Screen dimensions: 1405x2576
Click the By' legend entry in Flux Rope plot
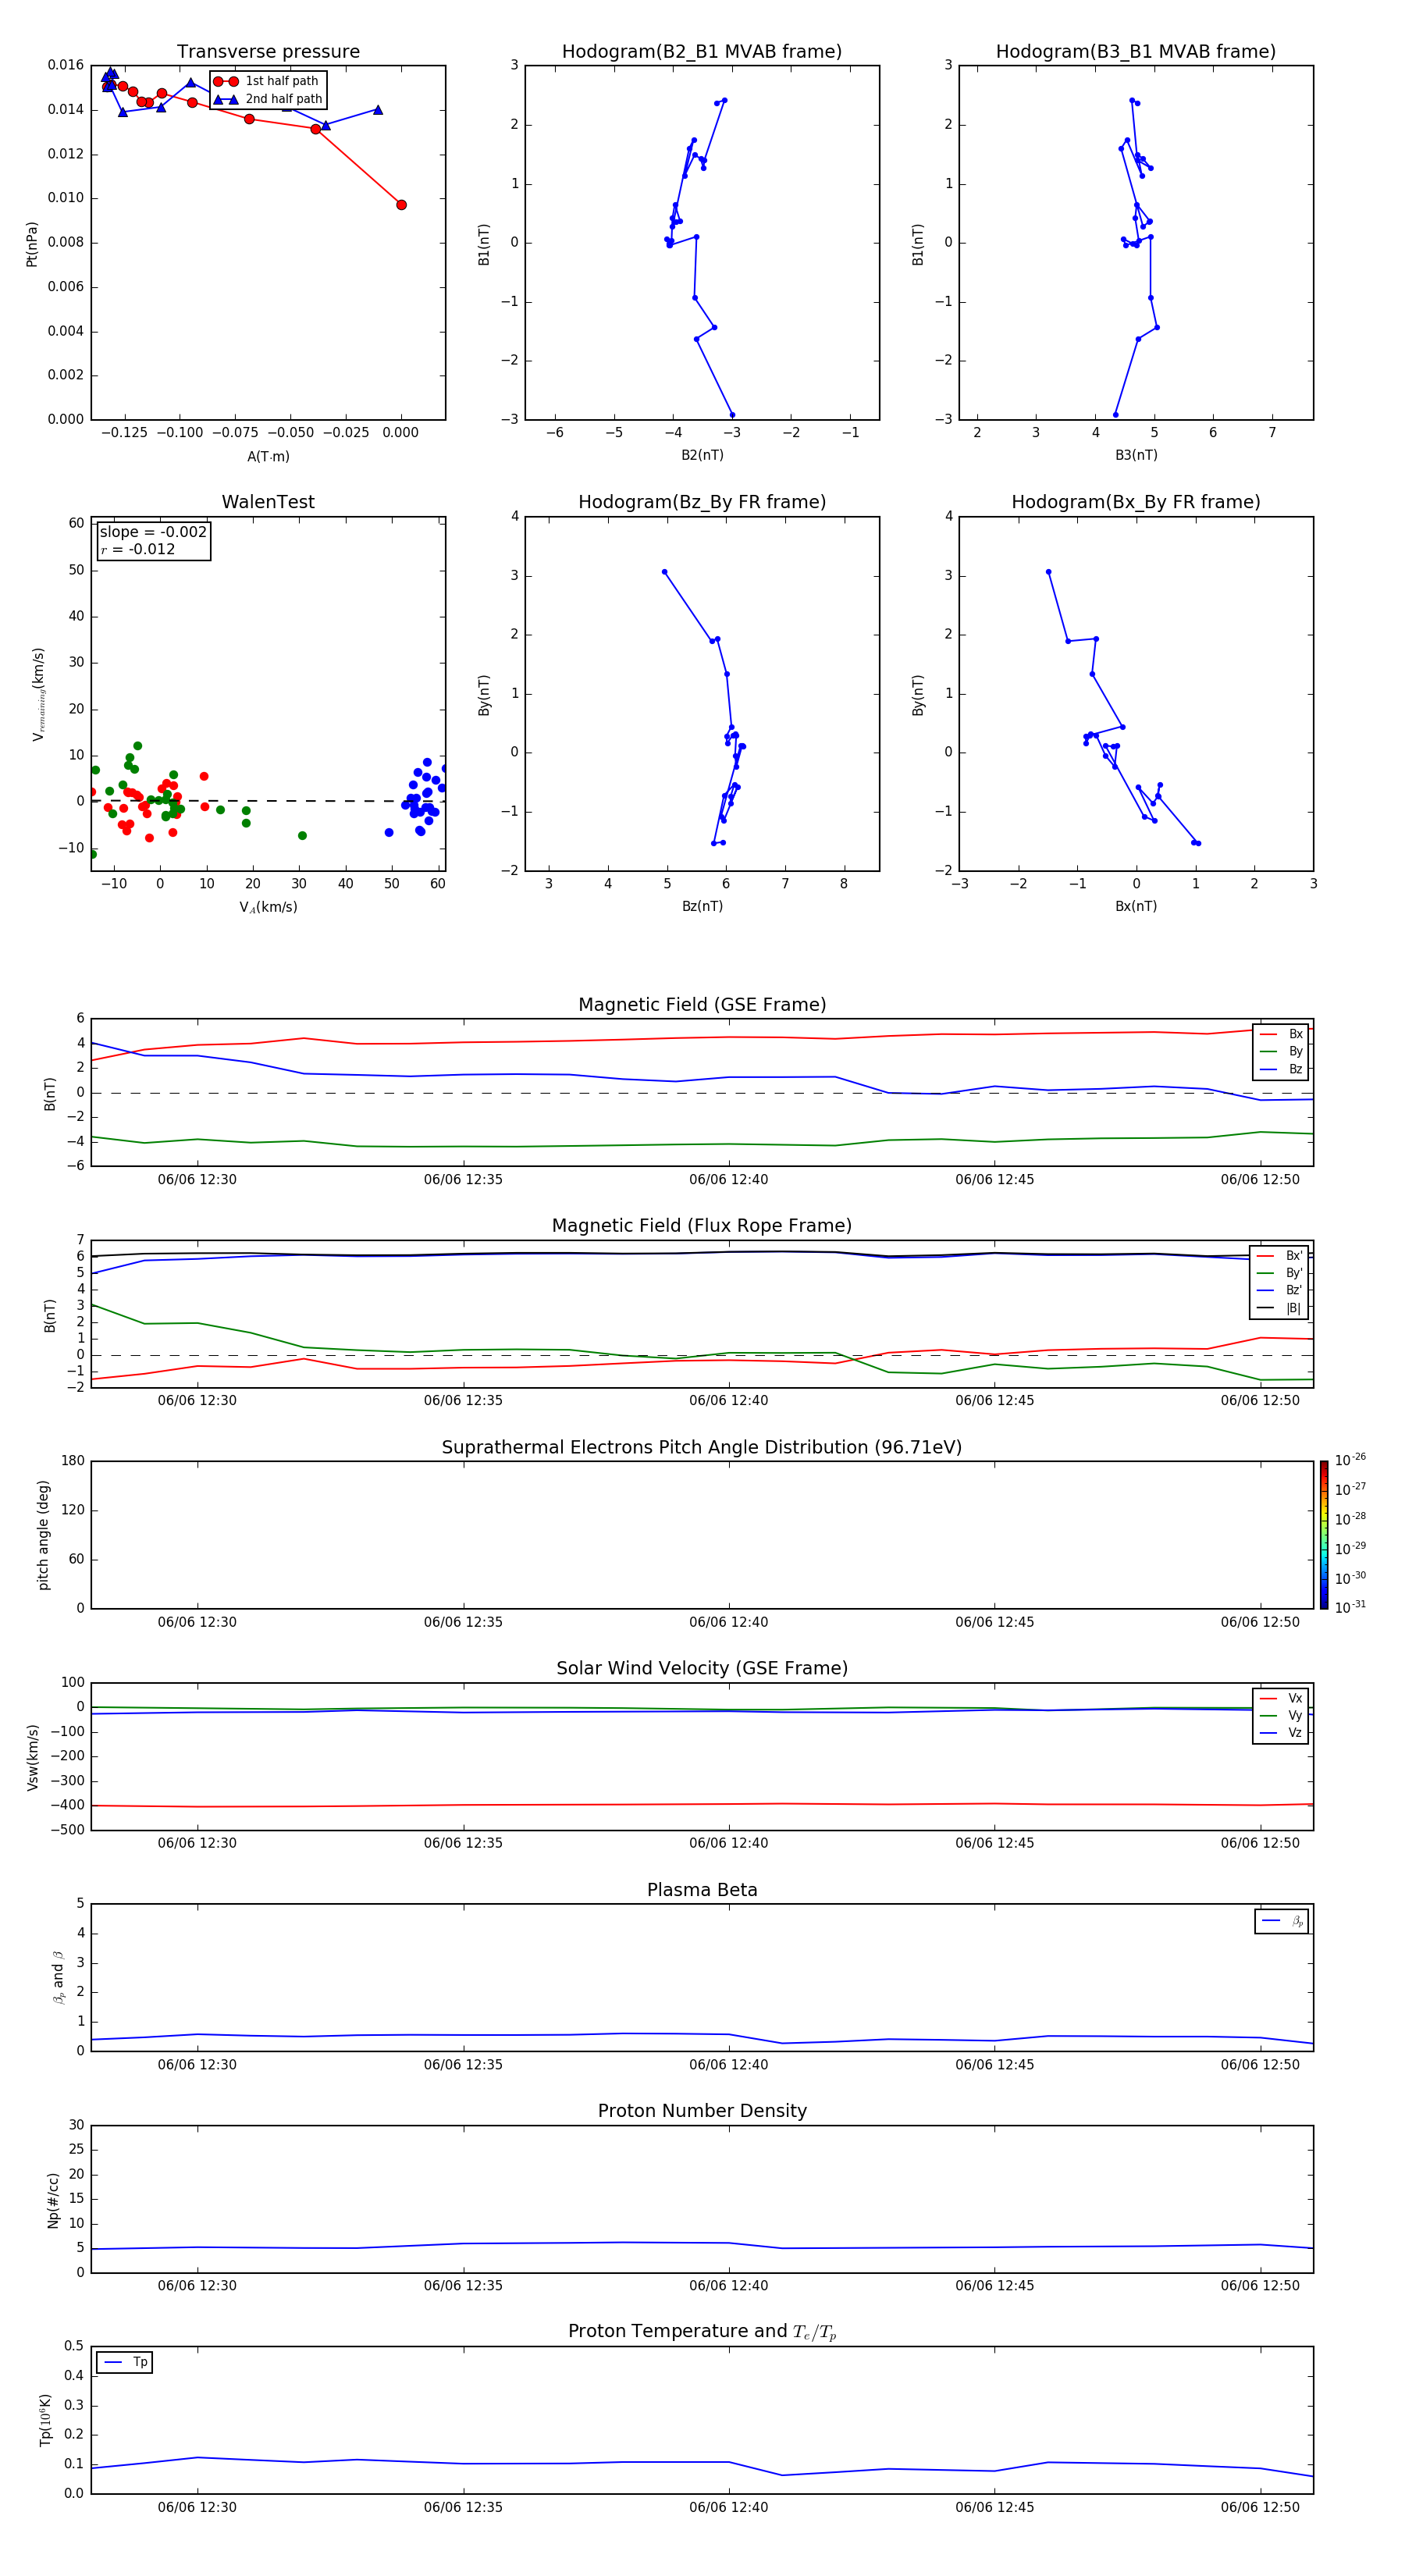click(1280, 1273)
